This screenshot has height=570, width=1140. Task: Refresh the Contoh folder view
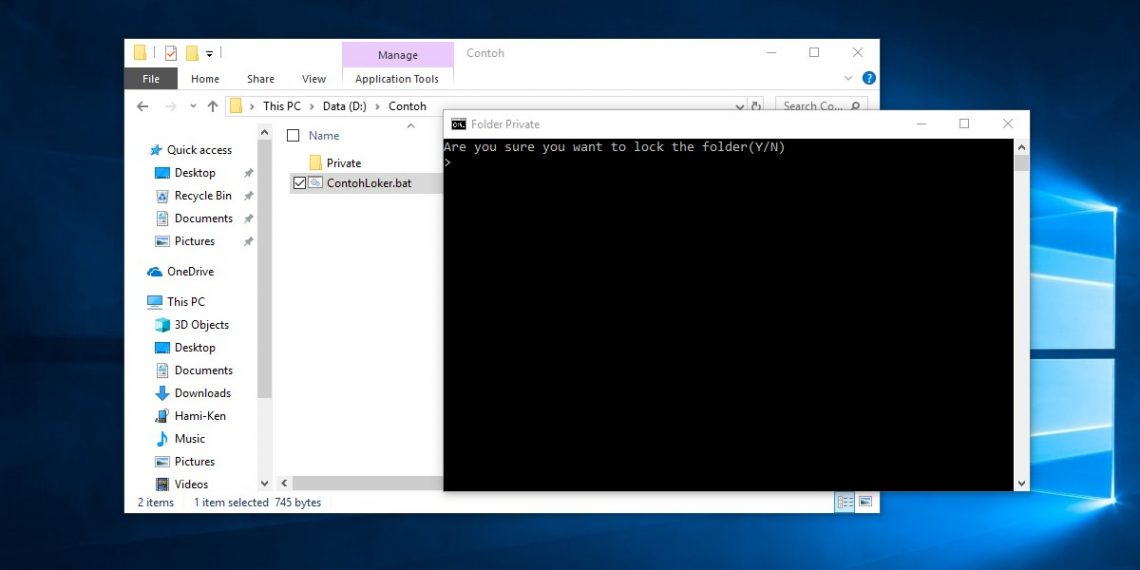pyautogui.click(x=756, y=106)
